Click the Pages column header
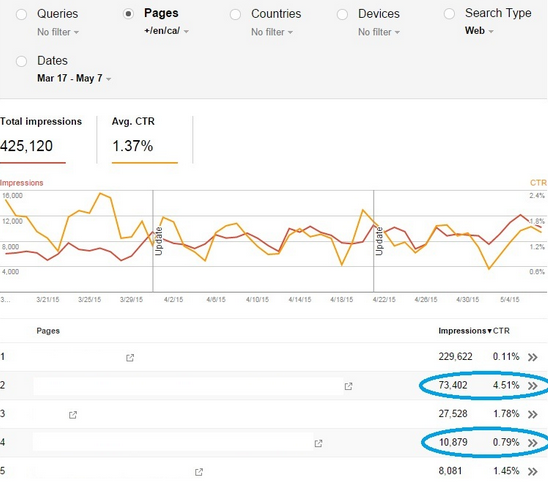This screenshot has height=487, width=548. (x=48, y=331)
